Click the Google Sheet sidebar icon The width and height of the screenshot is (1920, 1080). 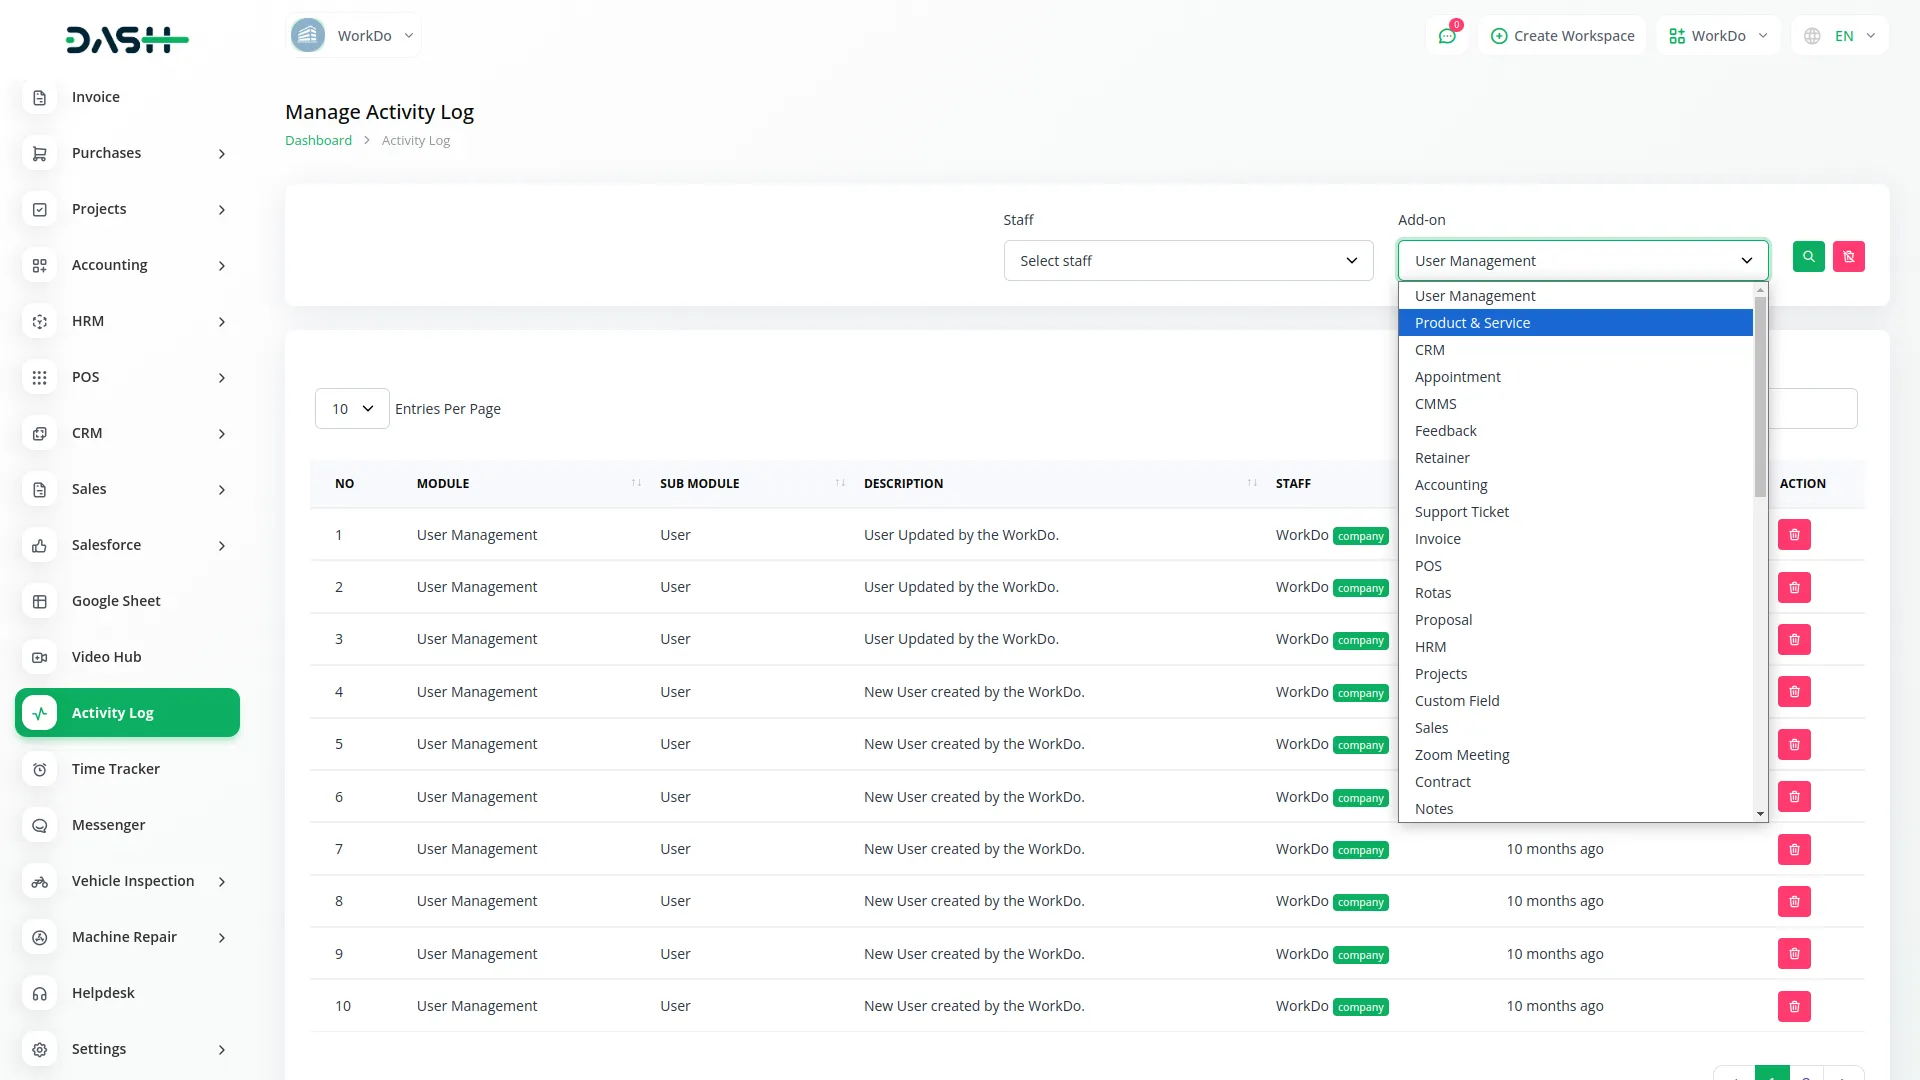coord(39,601)
